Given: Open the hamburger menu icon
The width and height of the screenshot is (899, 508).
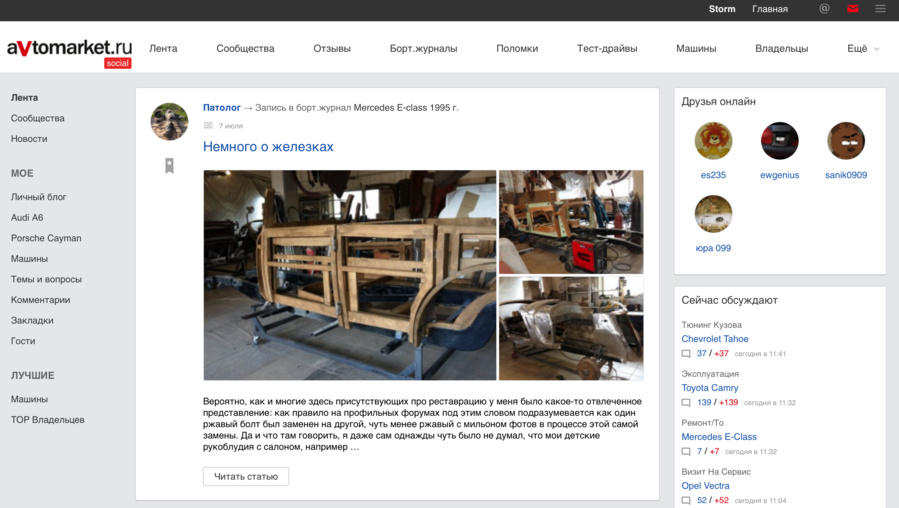Looking at the screenshot, I should tap(881, 9).
